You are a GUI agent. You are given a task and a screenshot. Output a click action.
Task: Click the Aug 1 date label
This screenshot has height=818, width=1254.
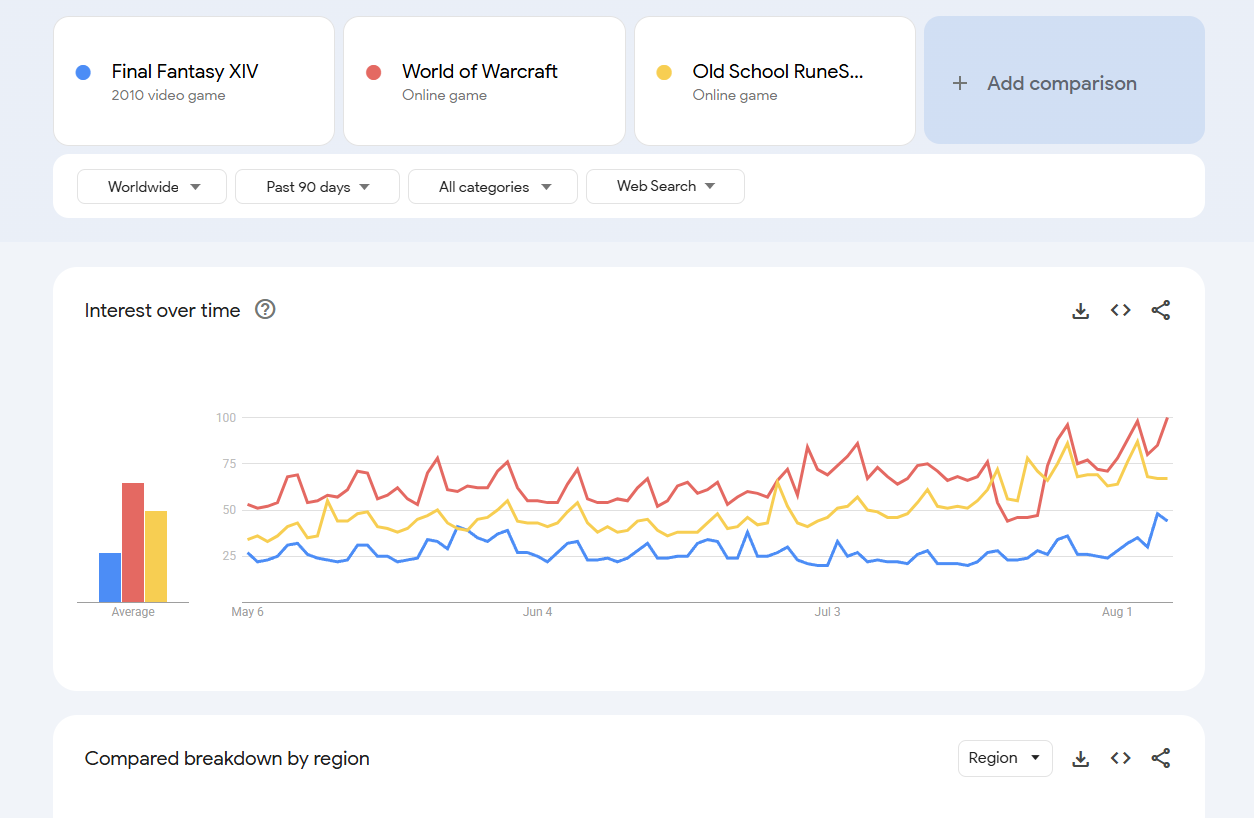tap(1117, 612)
